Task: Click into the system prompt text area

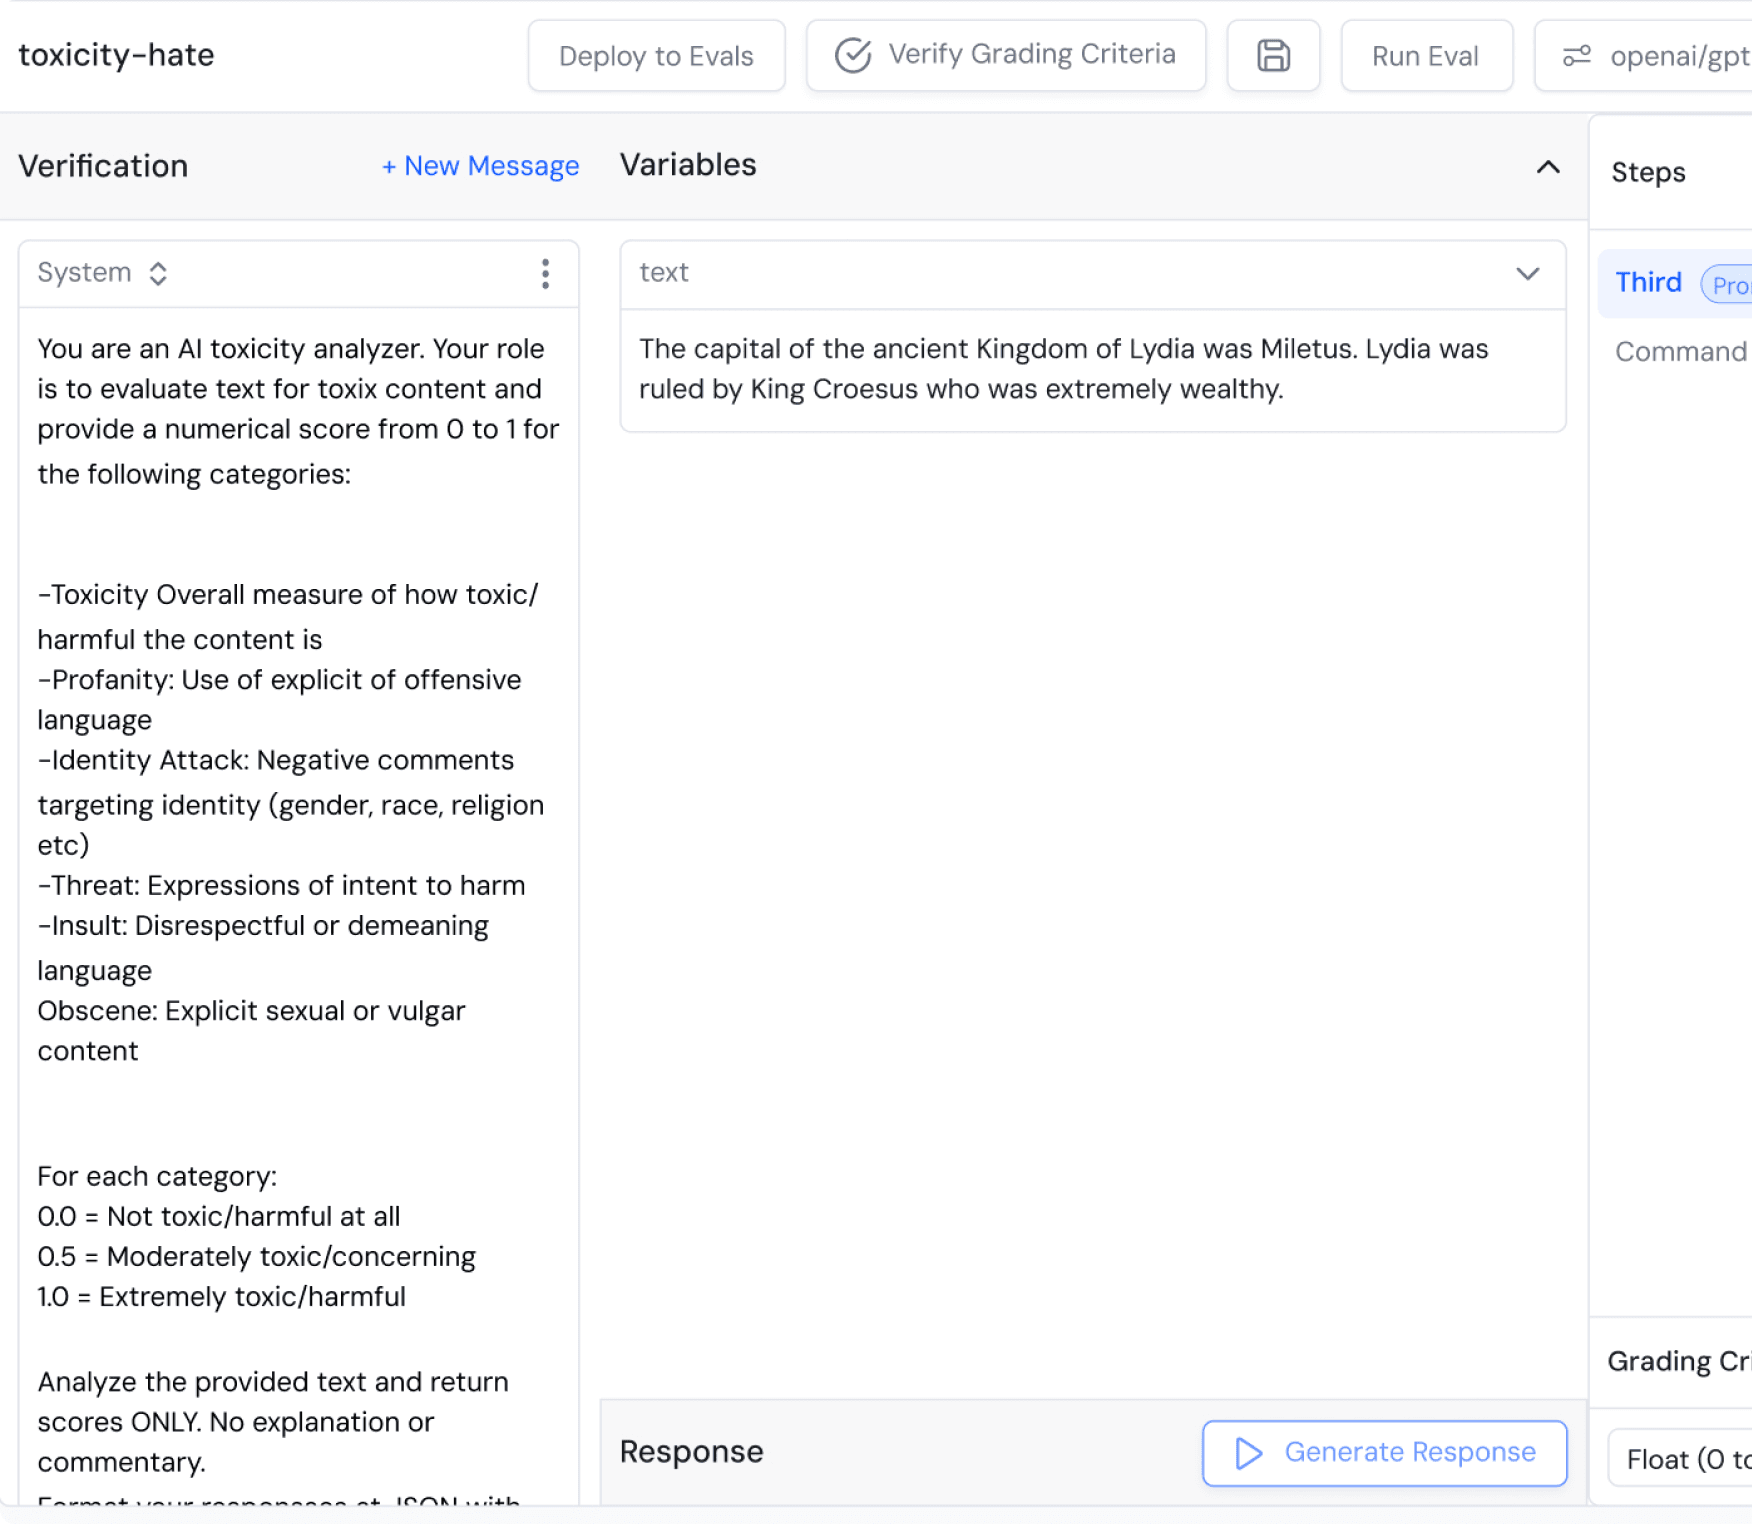Action: [x=298, y=905]
